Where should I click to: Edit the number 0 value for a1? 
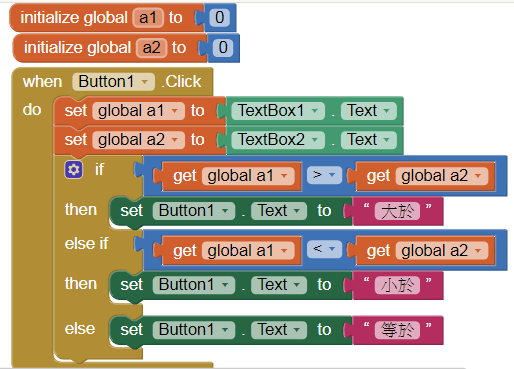(x=219, y=18)
